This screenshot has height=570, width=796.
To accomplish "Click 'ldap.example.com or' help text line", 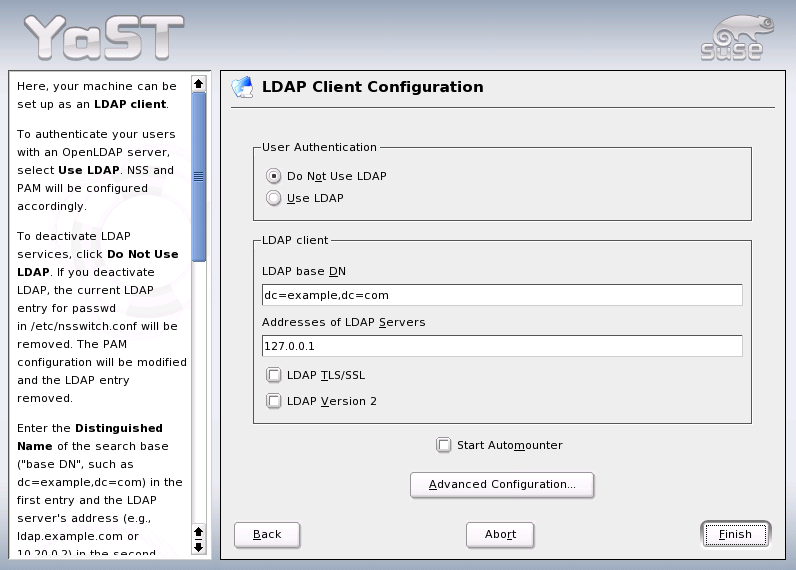I will pyautogui.click(x=78, y=537).
